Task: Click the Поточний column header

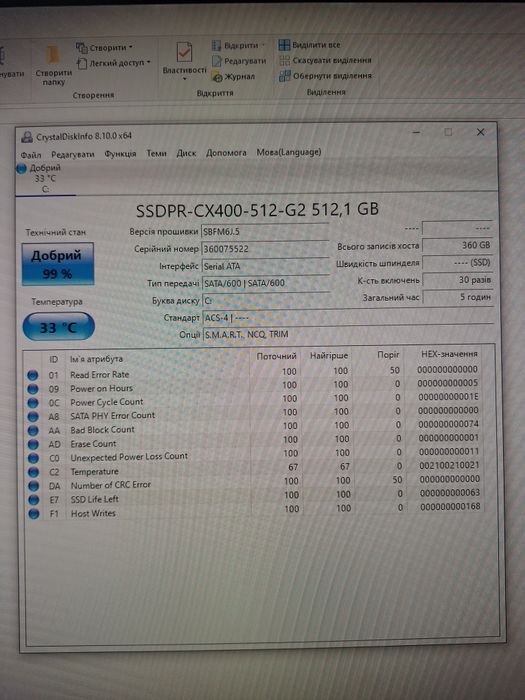Action: click(276, 356)
